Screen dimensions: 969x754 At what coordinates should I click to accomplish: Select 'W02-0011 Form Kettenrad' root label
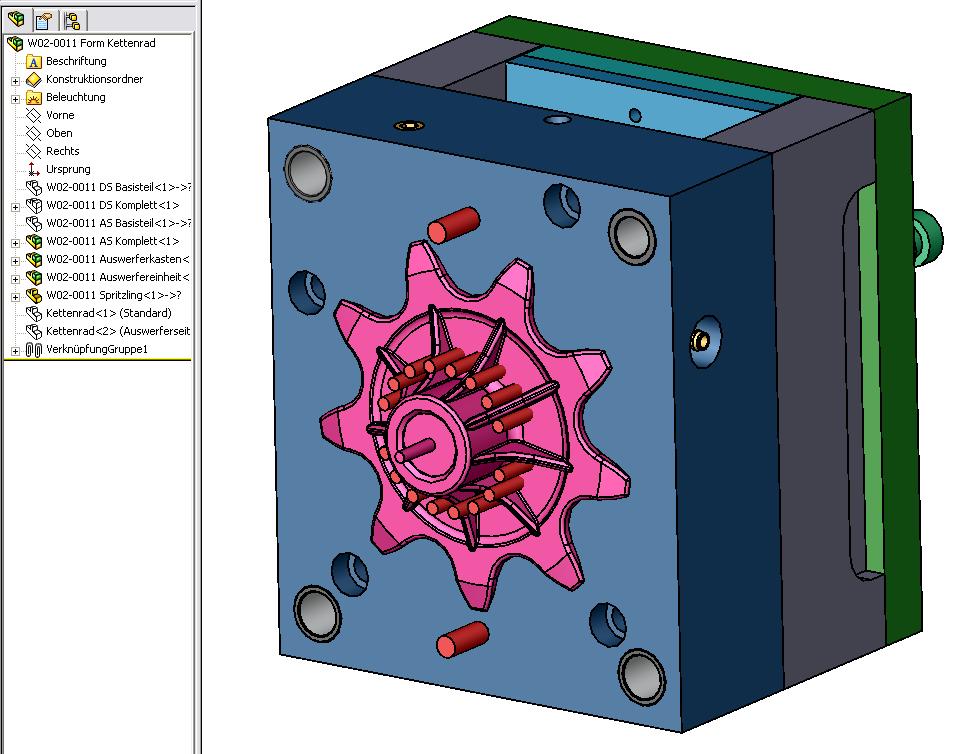[91, 43]
